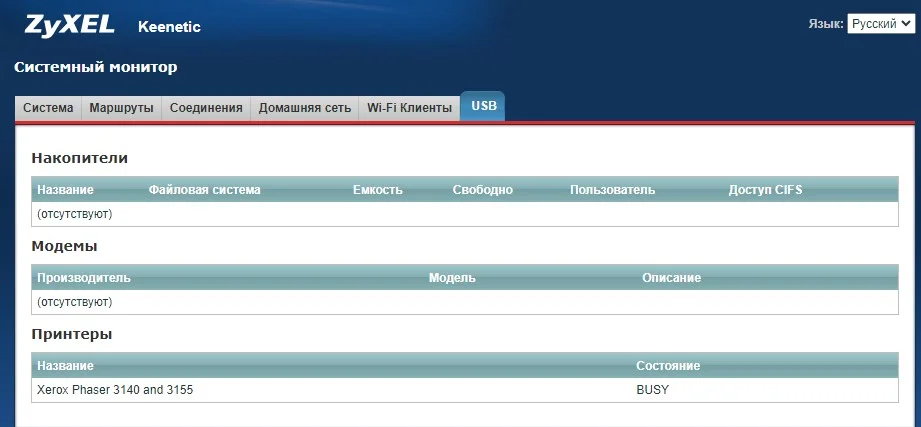The width and height of the screenshot is (921, 427).
Task: Click the Описание column header
Action: click(x=671, y=278)
